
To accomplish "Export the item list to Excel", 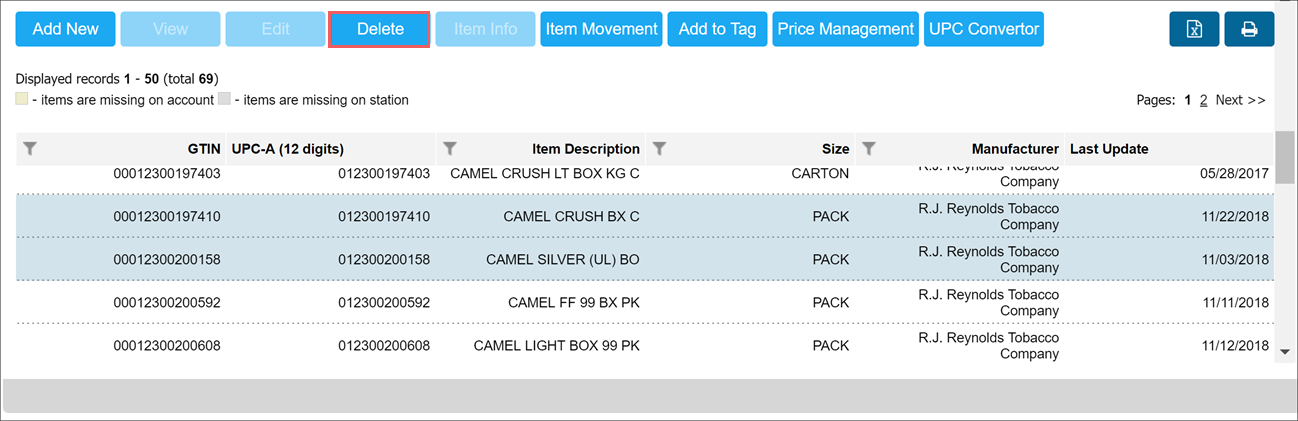I will (1194, 29).
